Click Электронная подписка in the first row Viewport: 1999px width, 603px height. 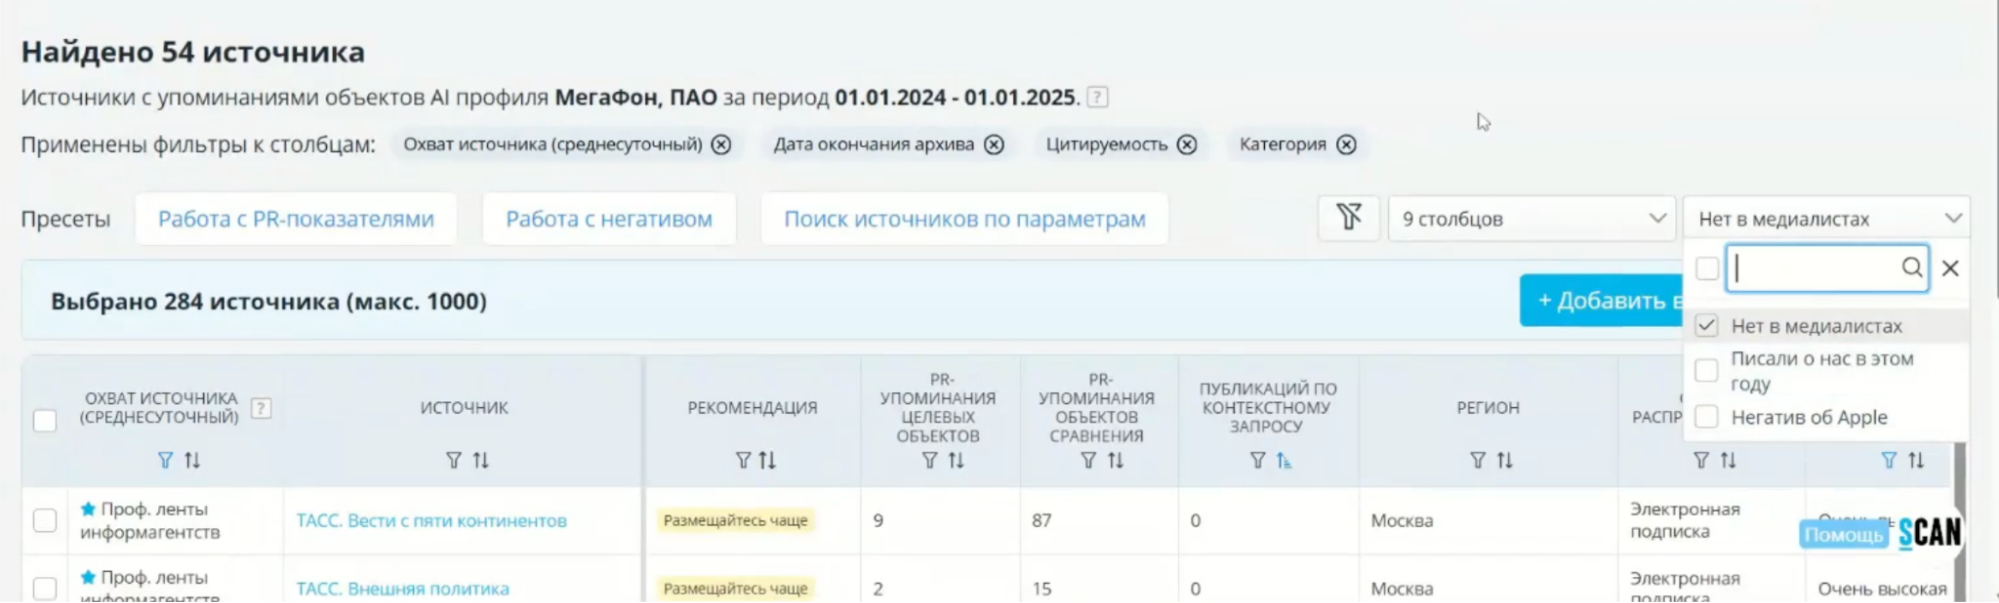pos(1685,520)
